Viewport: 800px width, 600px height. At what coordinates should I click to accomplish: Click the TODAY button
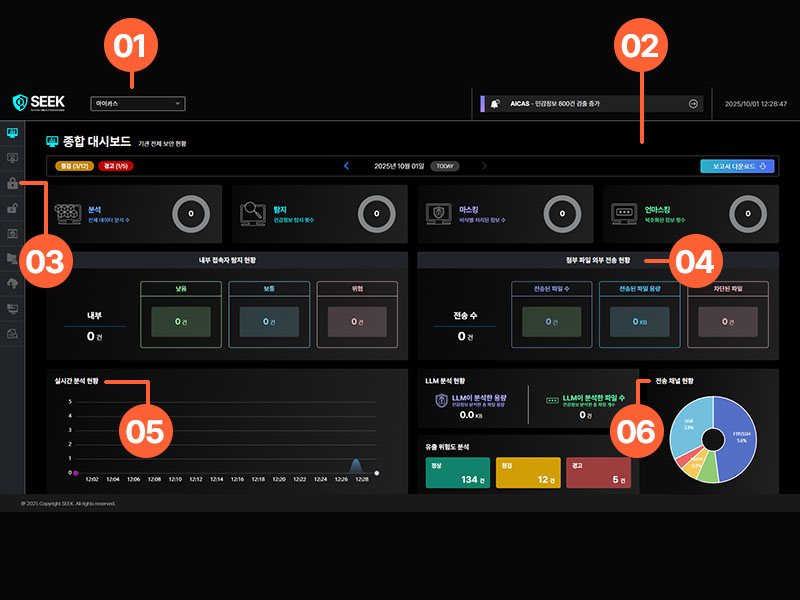point(444,166)
